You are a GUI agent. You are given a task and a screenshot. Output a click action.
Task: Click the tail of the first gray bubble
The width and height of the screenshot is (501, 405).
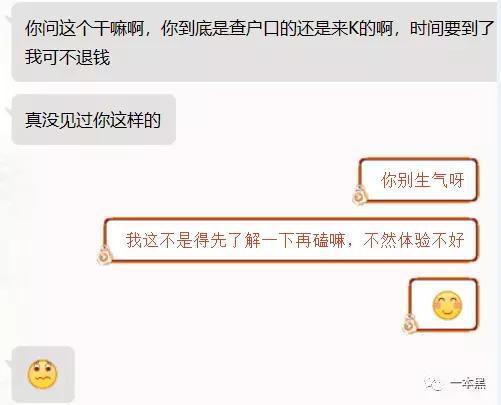pyautogui.click(x=9, y=19)
